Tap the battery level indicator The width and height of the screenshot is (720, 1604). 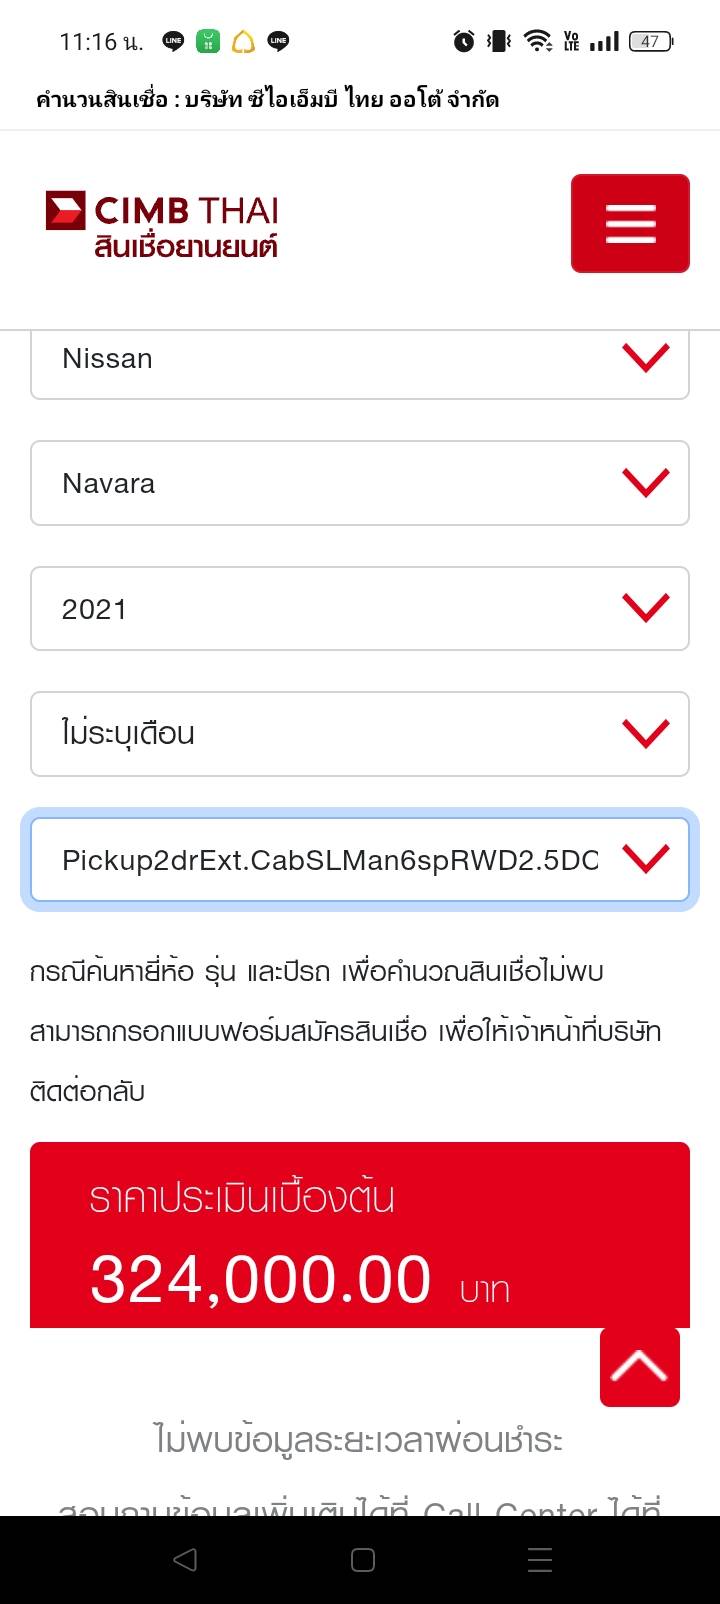pos(650,41)
